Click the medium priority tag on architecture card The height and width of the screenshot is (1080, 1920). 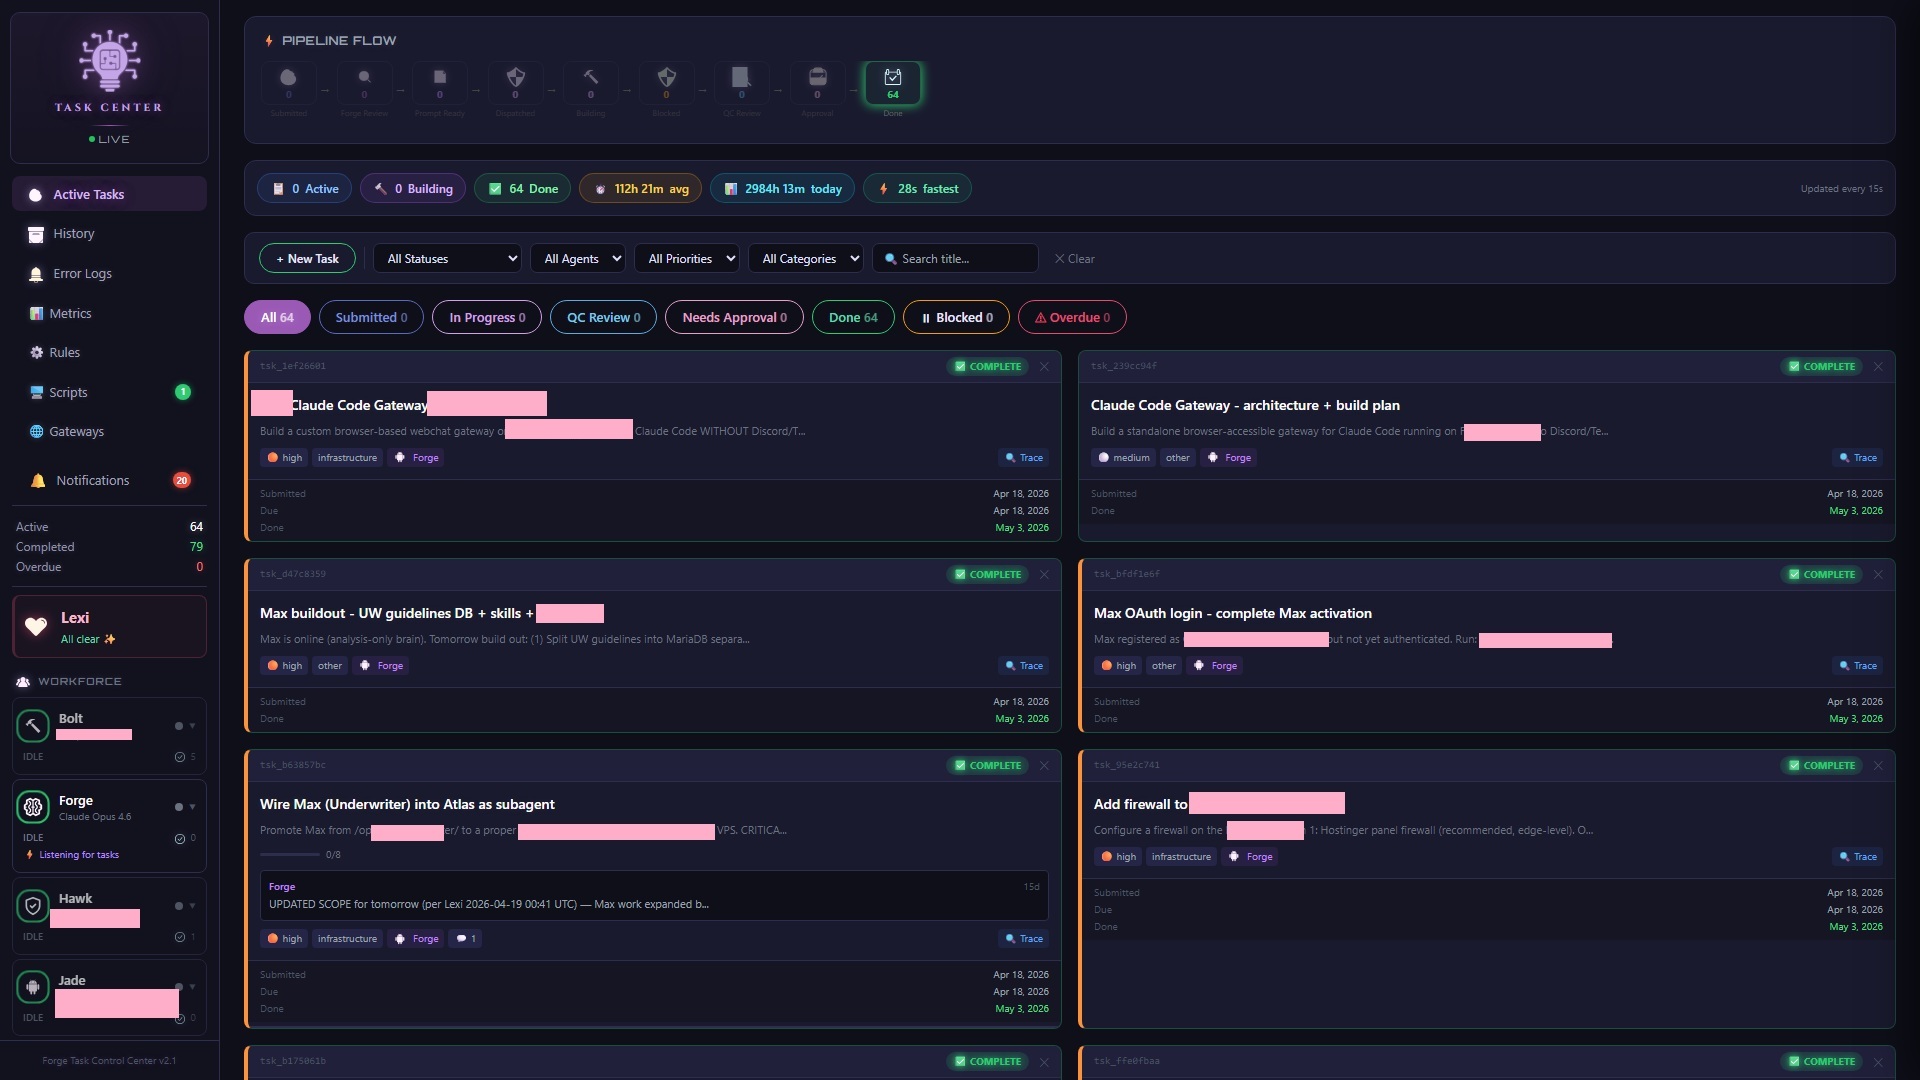[x=1124, y=458]
